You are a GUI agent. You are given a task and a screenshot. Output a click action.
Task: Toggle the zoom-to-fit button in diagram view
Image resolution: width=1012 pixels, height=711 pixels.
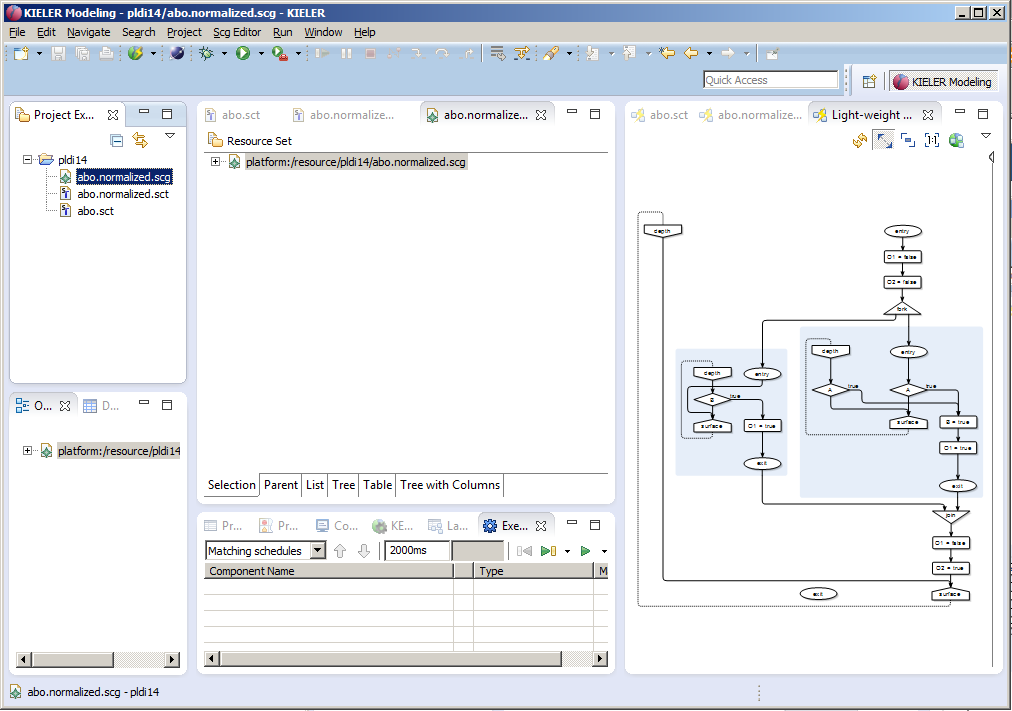pyautogui.click(x=883, y=141)
